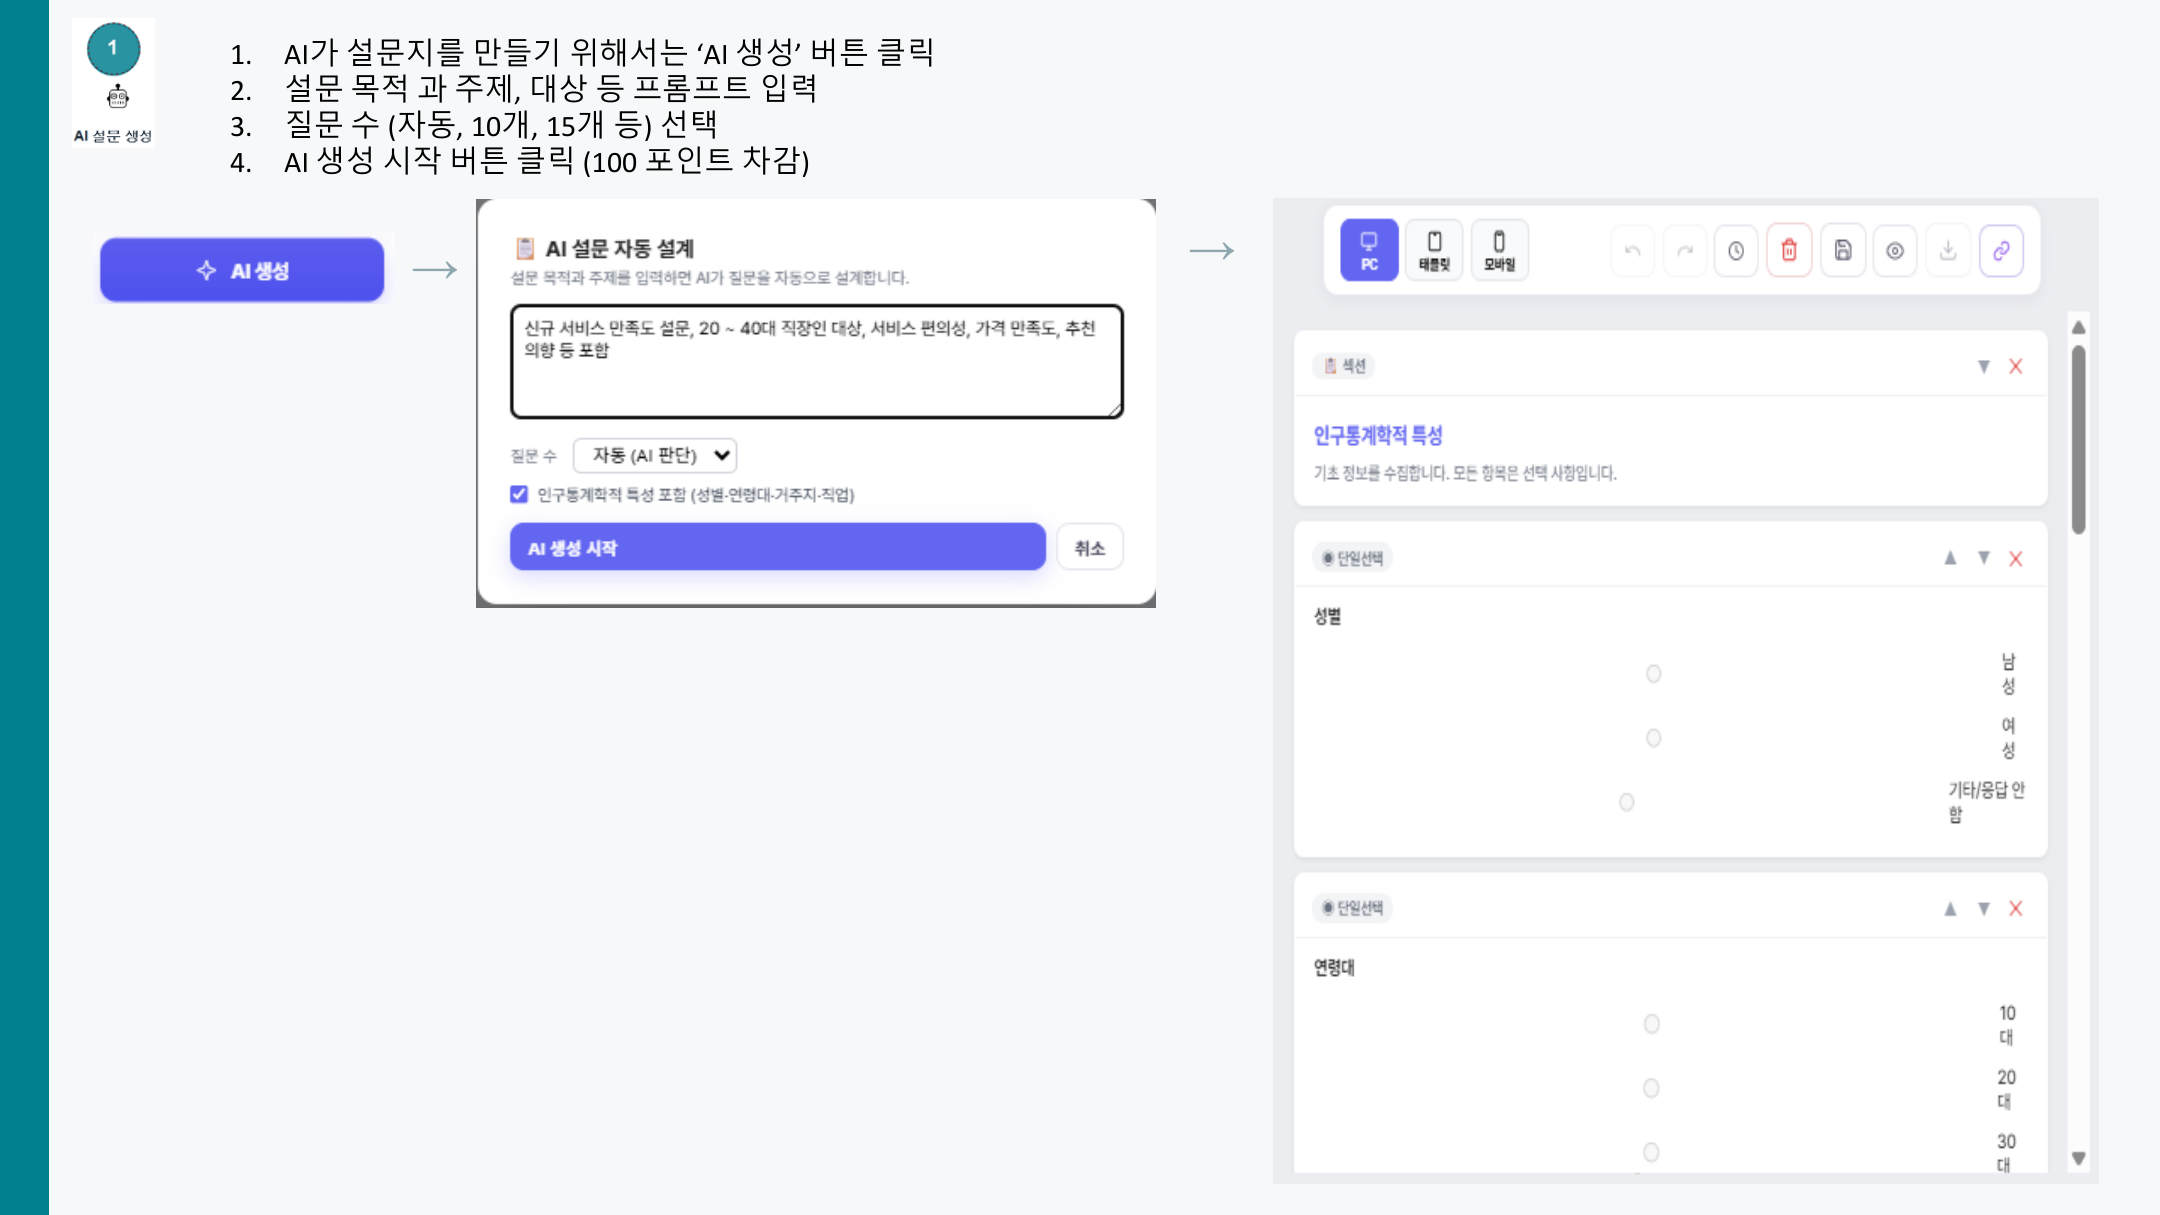Image resolution: width=2160 pixels, height=1215 pixels.
Task: Click the vertical scrollbar thumb in preview
Action: point(2079,440)
